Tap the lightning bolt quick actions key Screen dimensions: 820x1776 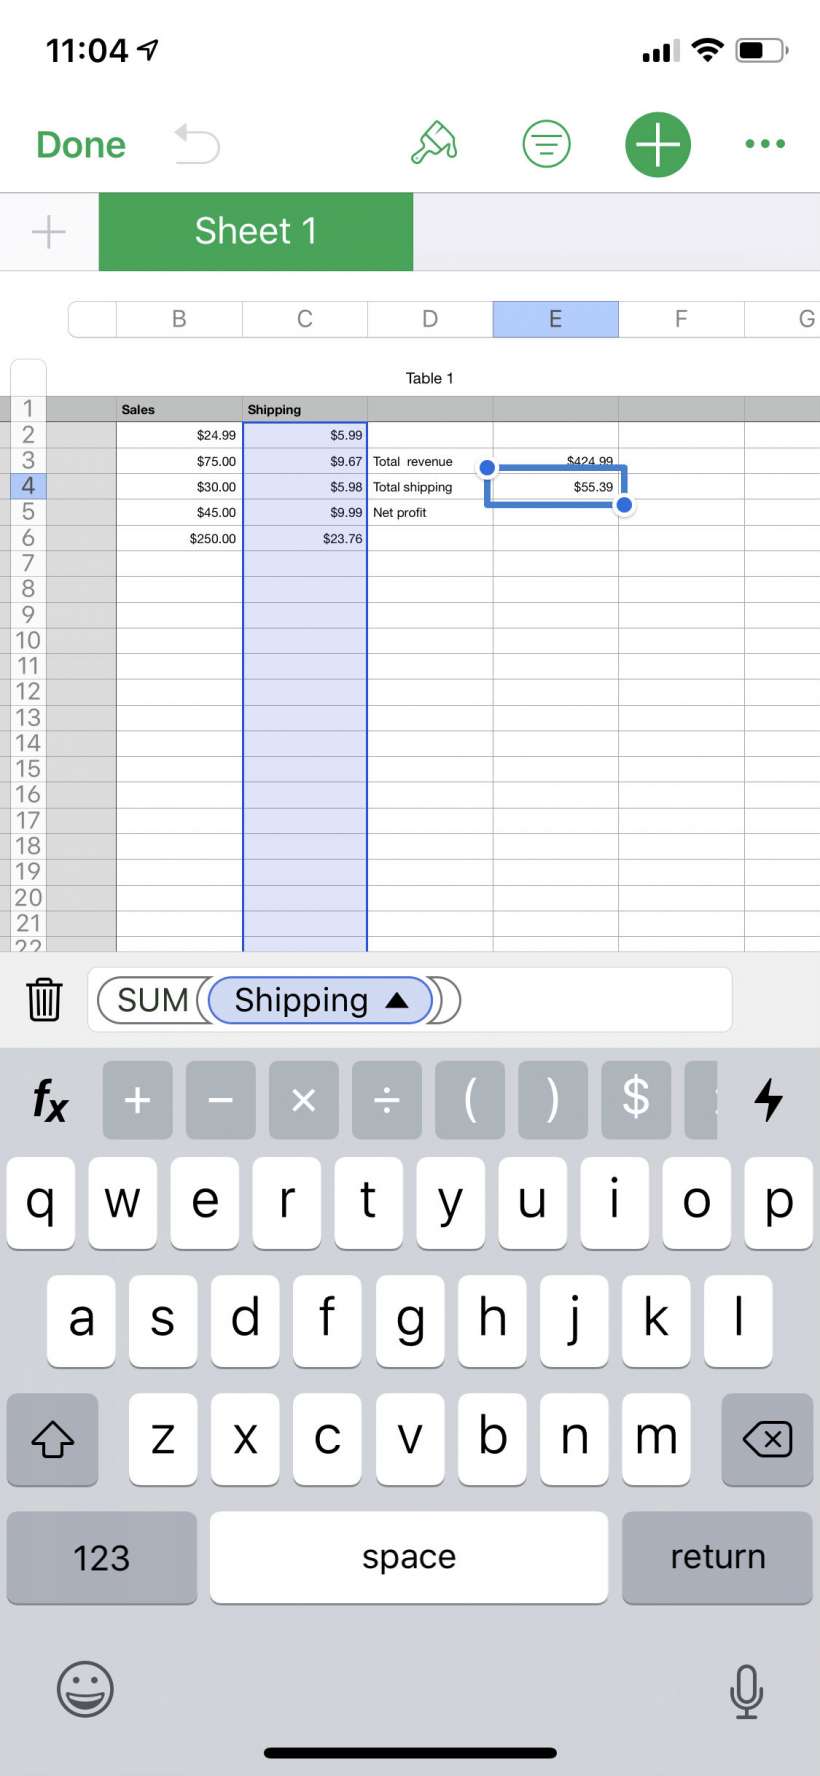(x=768, y=1100)
